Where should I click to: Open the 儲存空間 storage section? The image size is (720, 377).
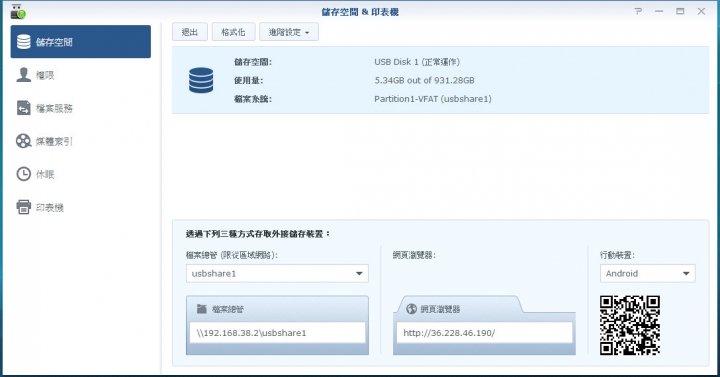coord(80,42)
